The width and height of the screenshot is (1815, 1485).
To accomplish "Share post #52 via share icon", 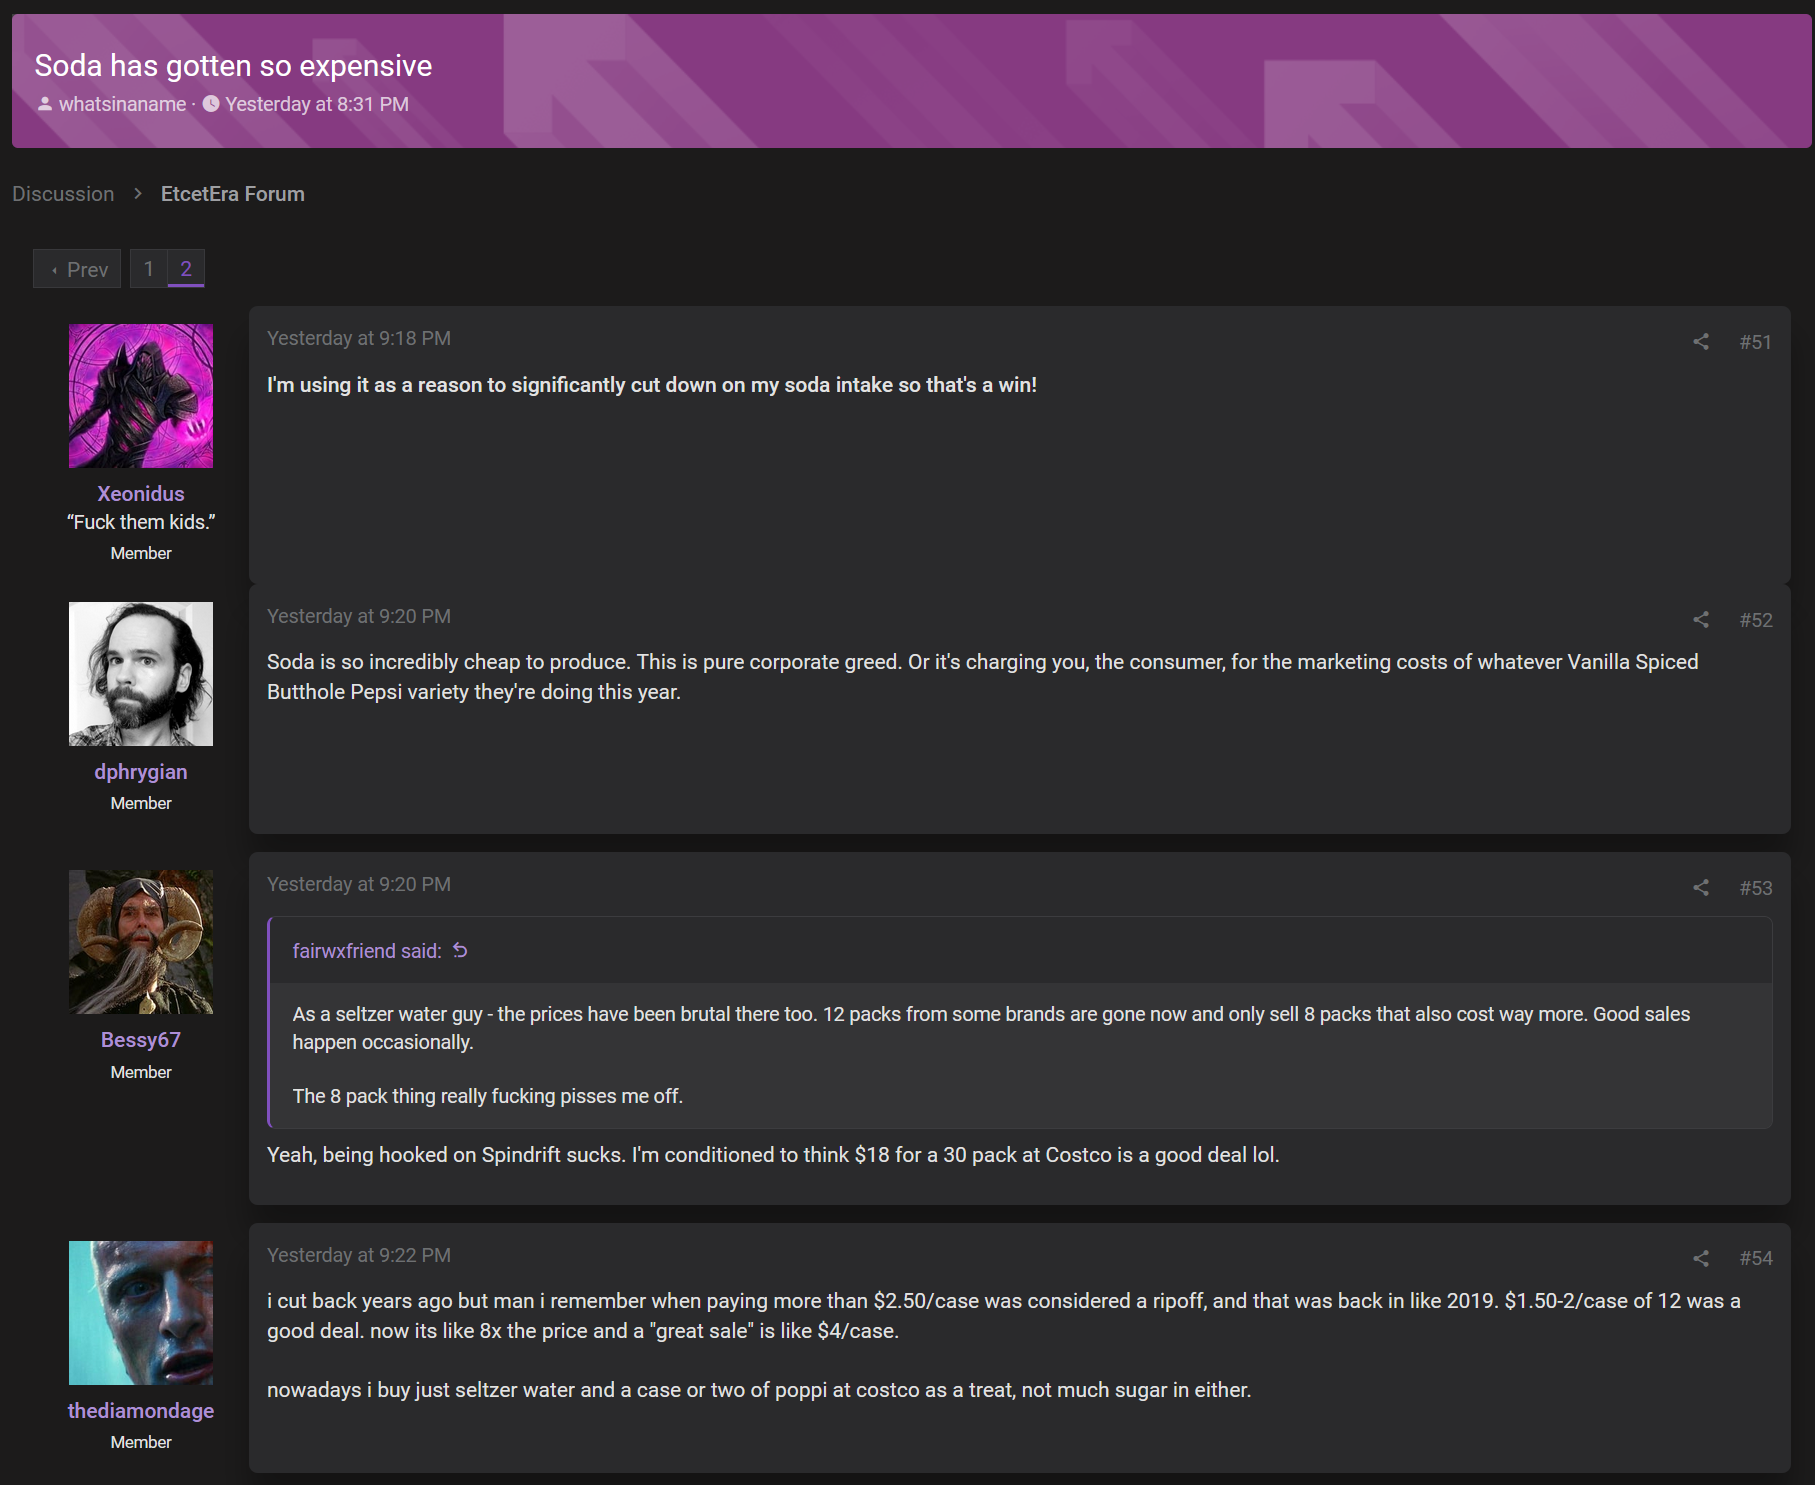I will pos(1700,620).
